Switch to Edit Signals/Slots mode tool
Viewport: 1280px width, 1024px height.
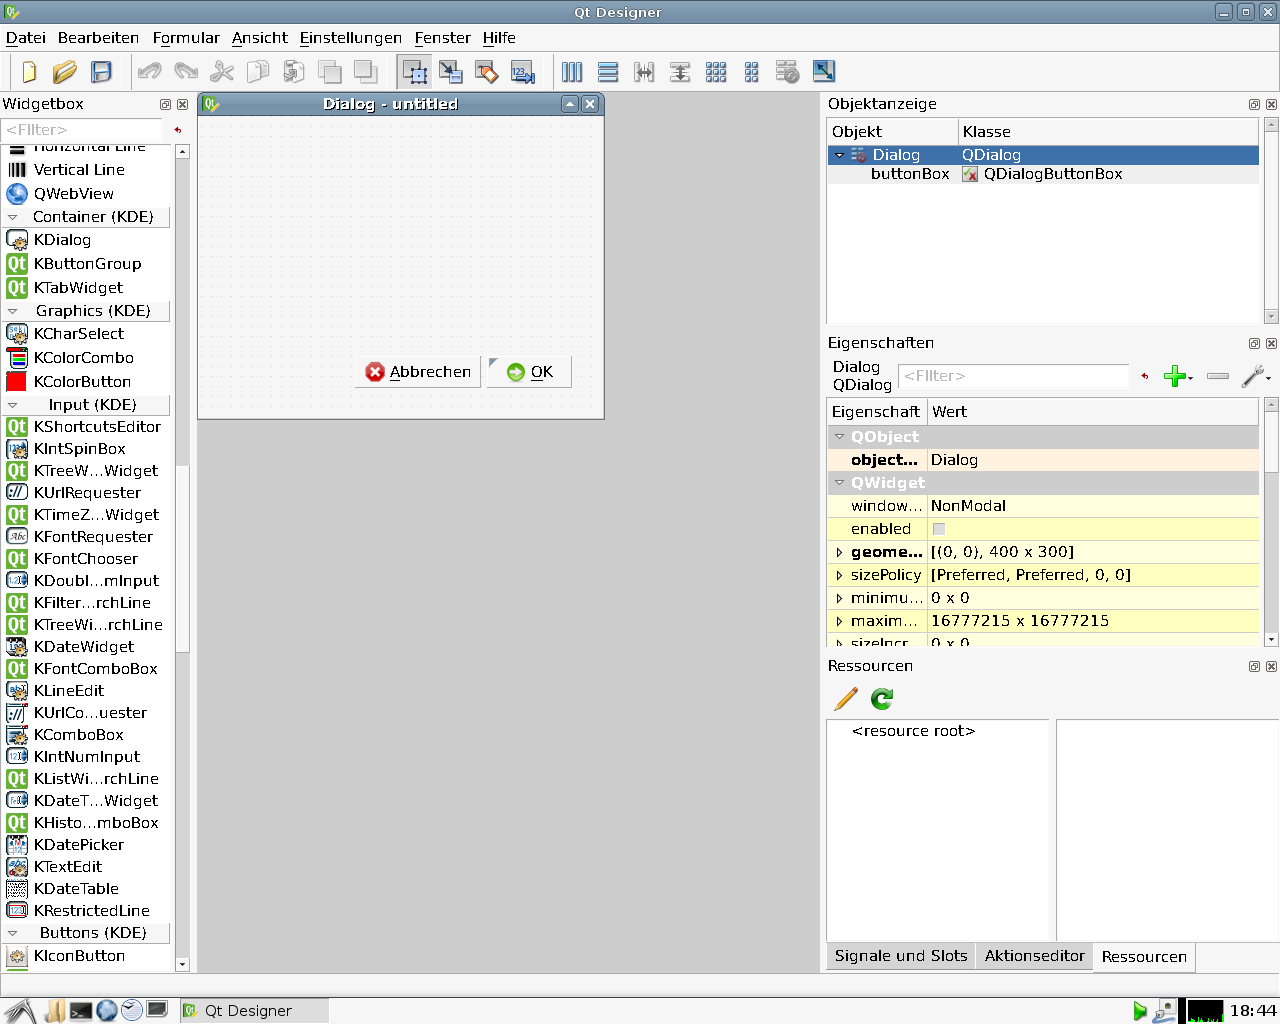(x=451, y=72)
